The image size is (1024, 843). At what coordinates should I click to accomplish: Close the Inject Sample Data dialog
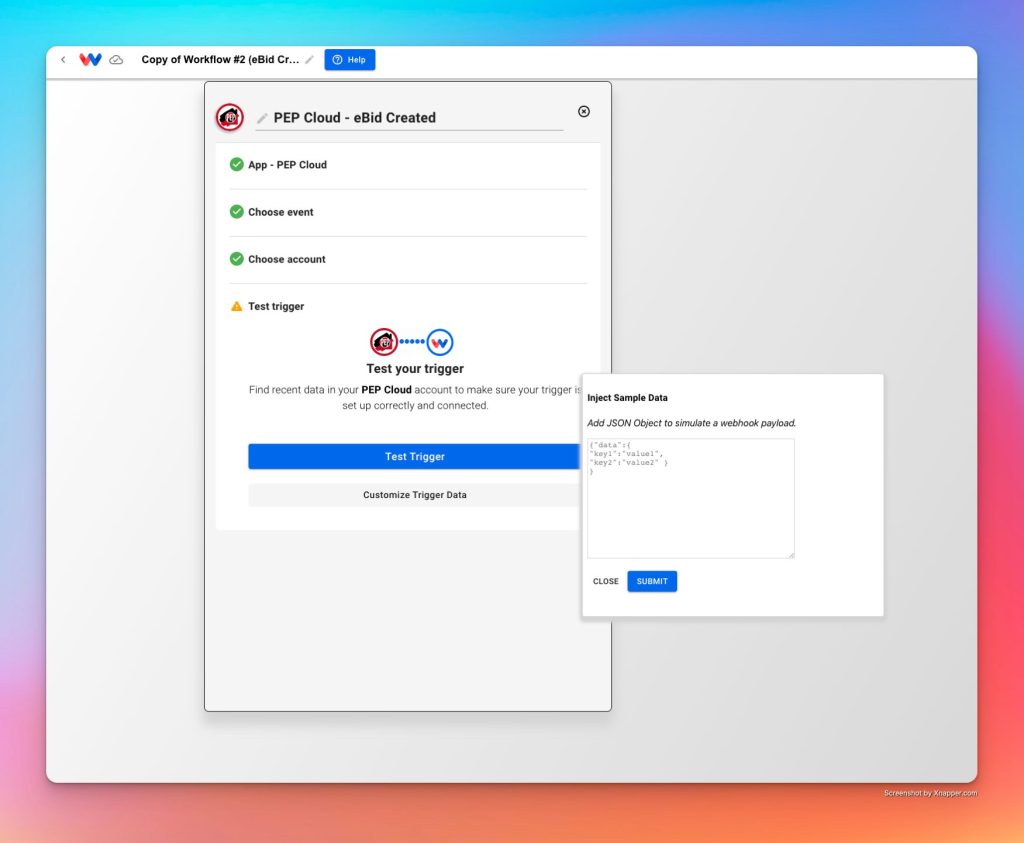(x=605, y=581)
